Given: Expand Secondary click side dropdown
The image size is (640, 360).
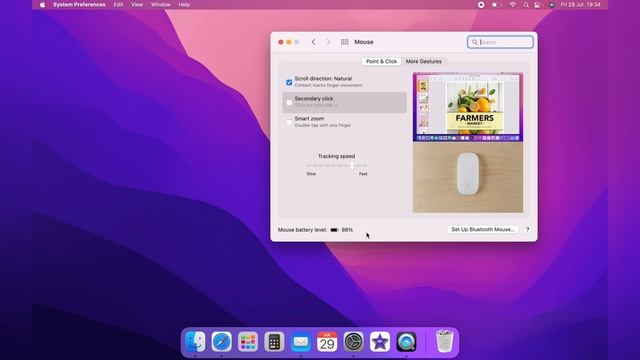Looking at the screenshot, I should pyautogui.click(x=317, y=105).
